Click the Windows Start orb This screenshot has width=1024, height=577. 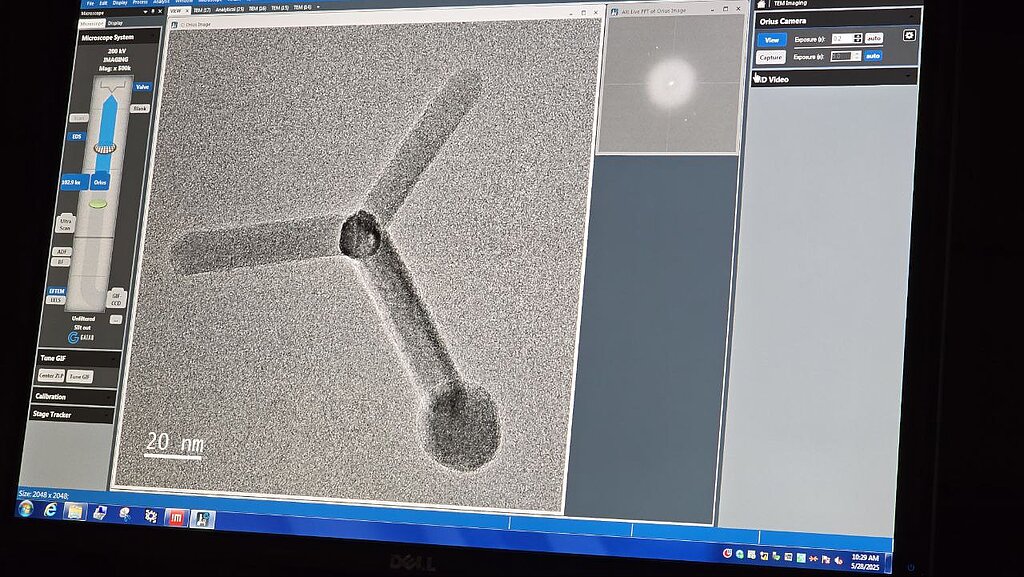click(x=26, y=508)
